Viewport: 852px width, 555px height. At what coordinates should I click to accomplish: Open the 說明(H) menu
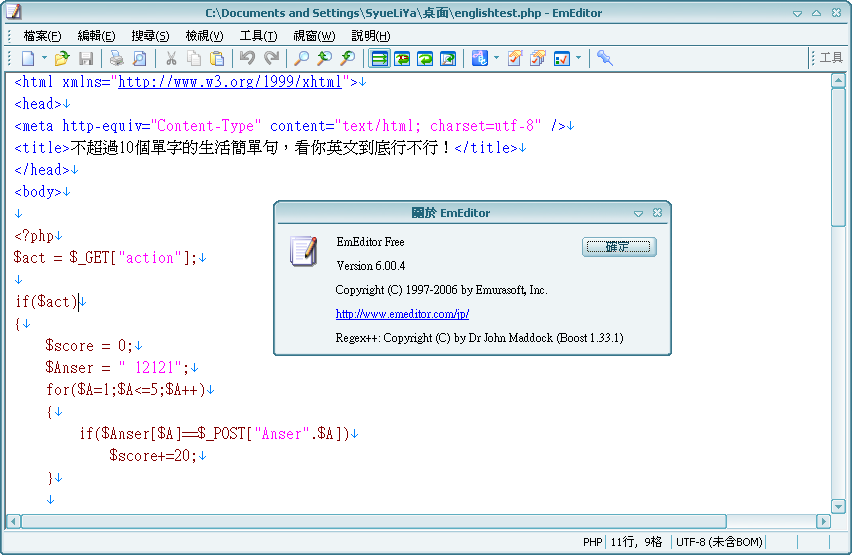tap(371, 36)
